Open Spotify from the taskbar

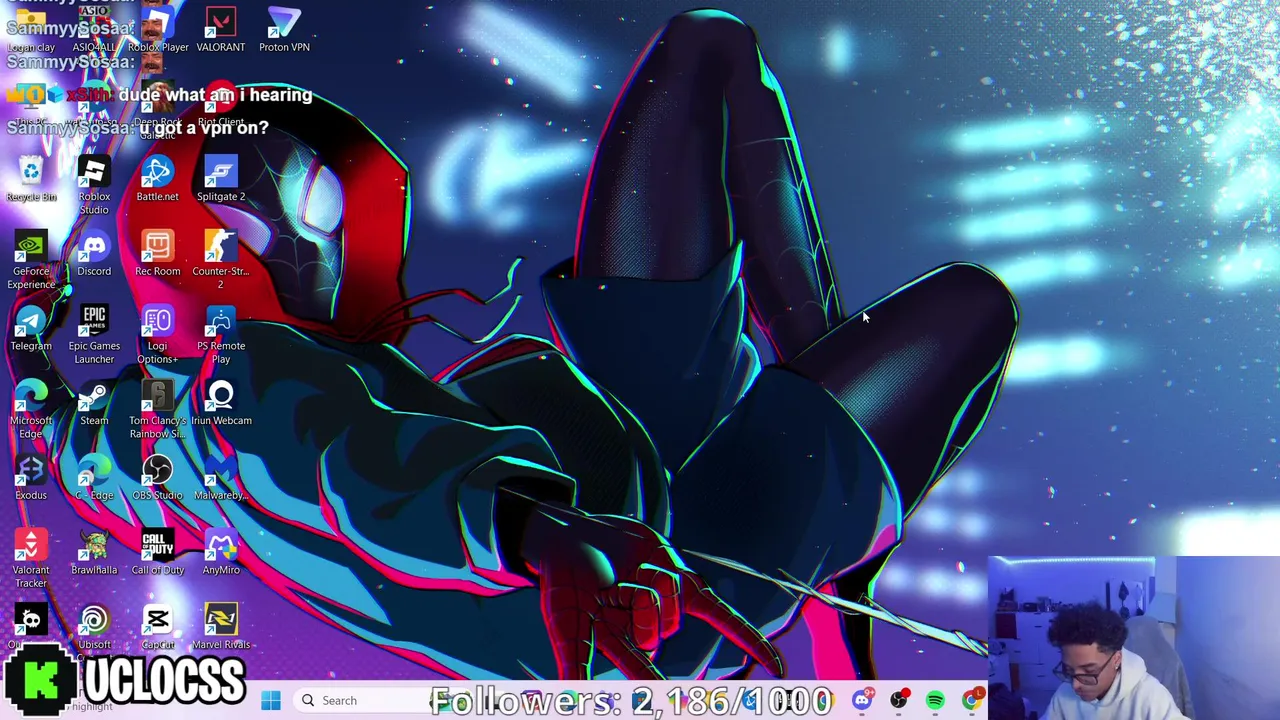(x=935, y=700)
